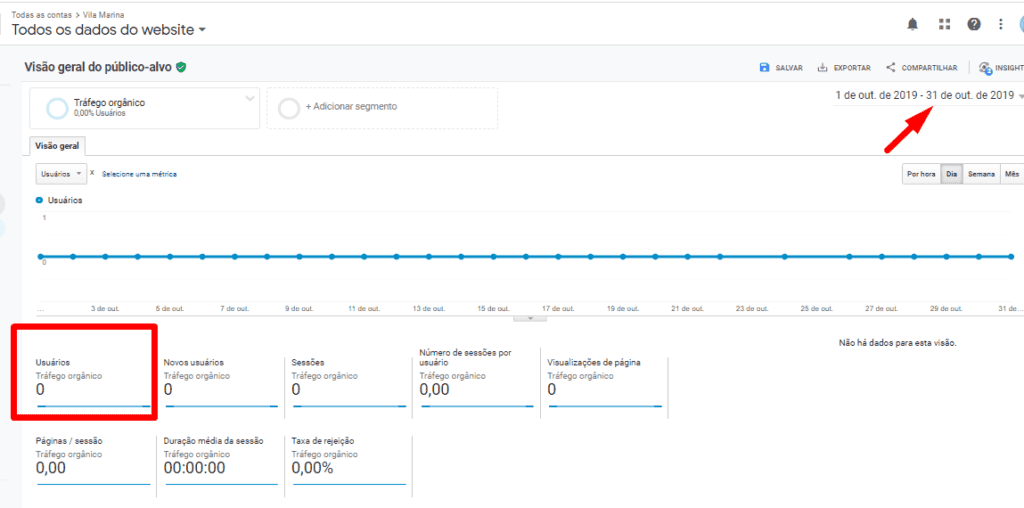Click the Salvar save icon

[x=765, y=68]
